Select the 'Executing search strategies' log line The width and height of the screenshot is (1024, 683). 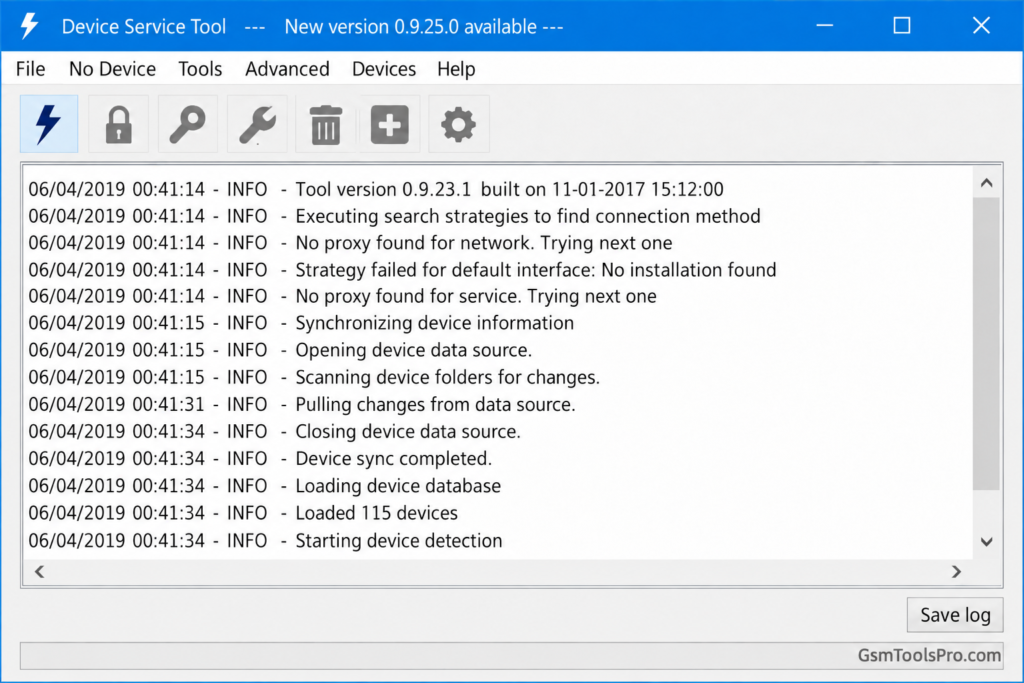[x=394, y=216]
